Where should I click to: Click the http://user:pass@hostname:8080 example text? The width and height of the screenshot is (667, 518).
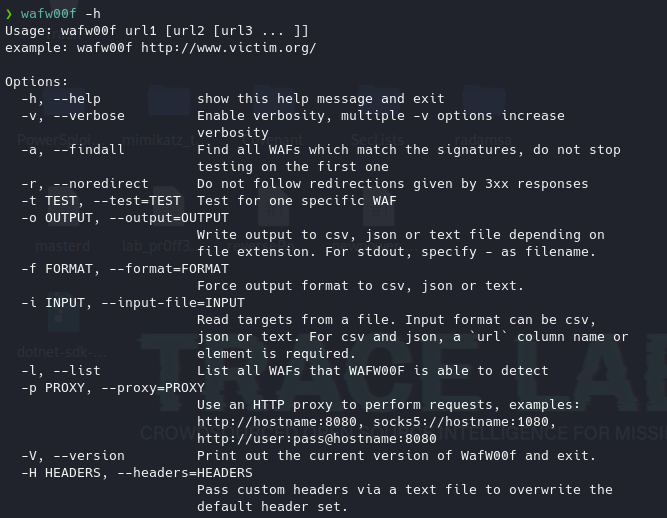[317, 439]
